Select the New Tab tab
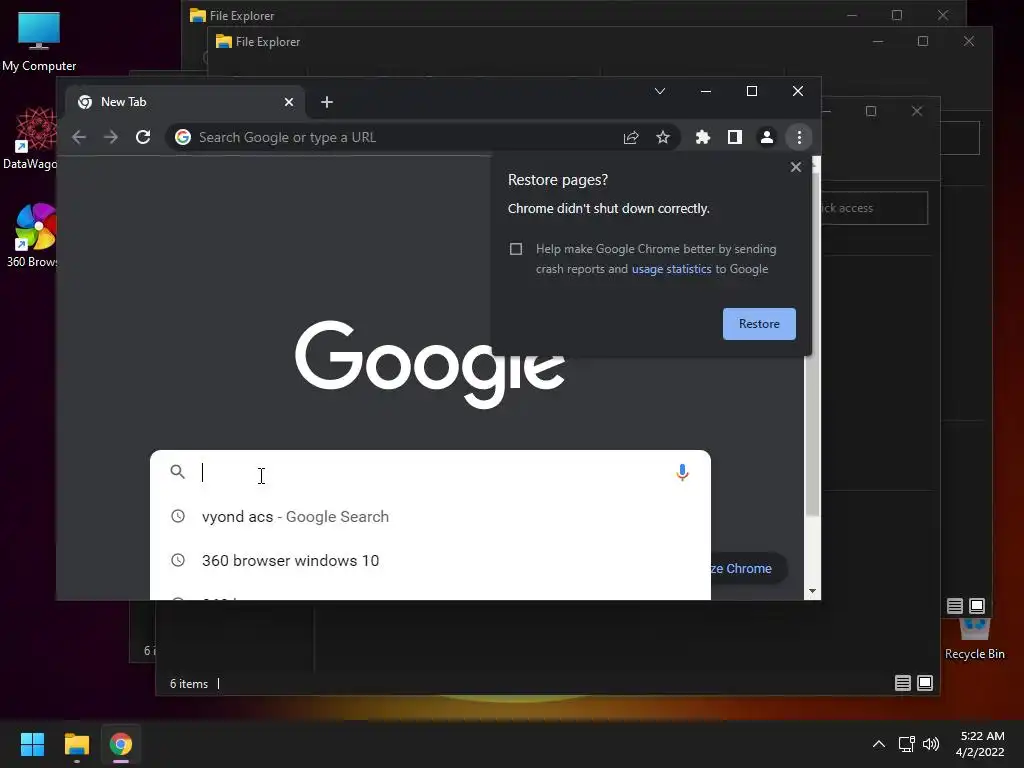The image size is (1024, 768). tap(185, 102)
